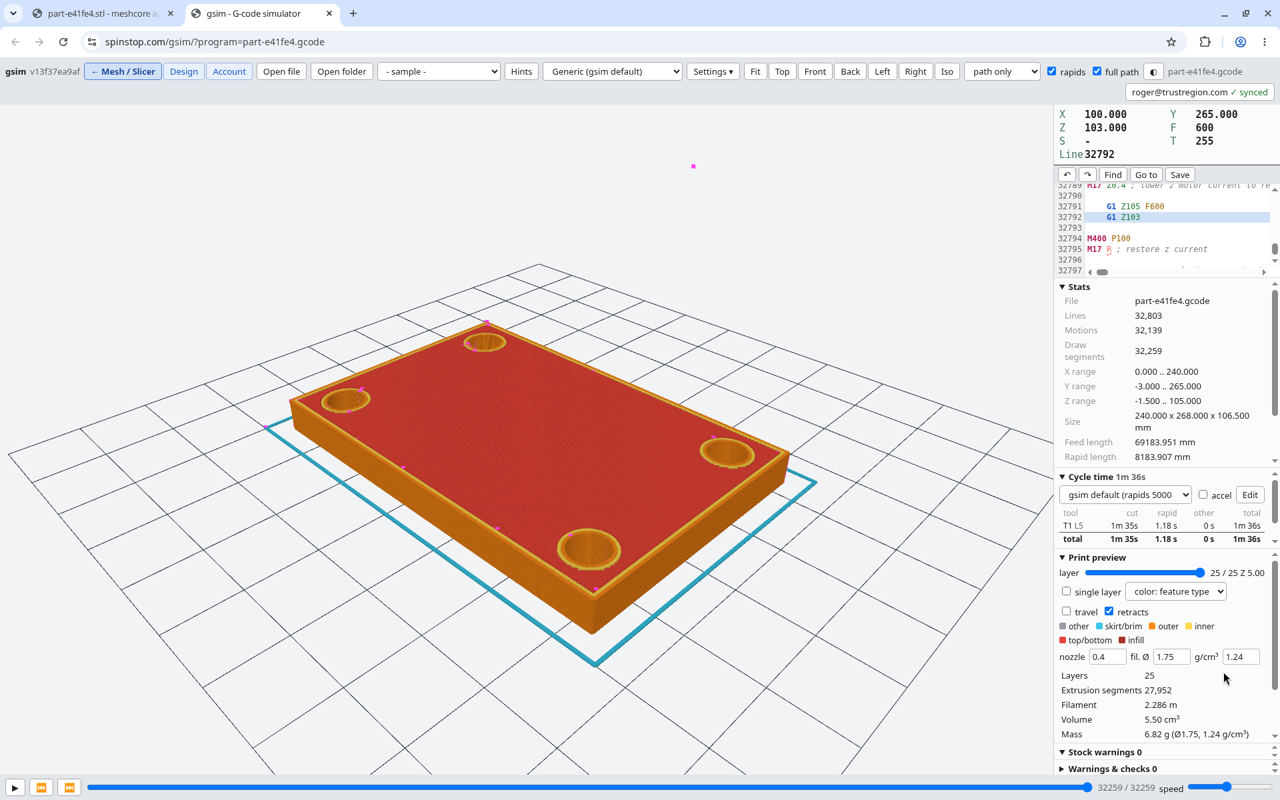Image resolution: width=1280 pixels, height=800 pixels.
Task: Step backward with the orange rewind button
Action: (42, 788)
